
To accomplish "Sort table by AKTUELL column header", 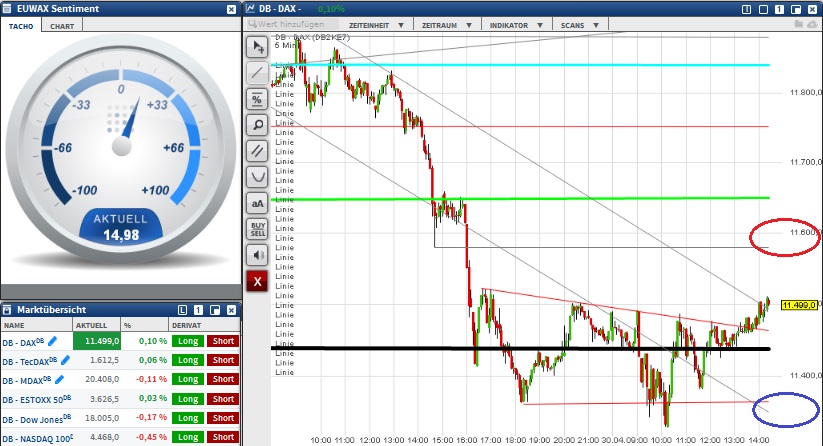I will coord(97,325).
